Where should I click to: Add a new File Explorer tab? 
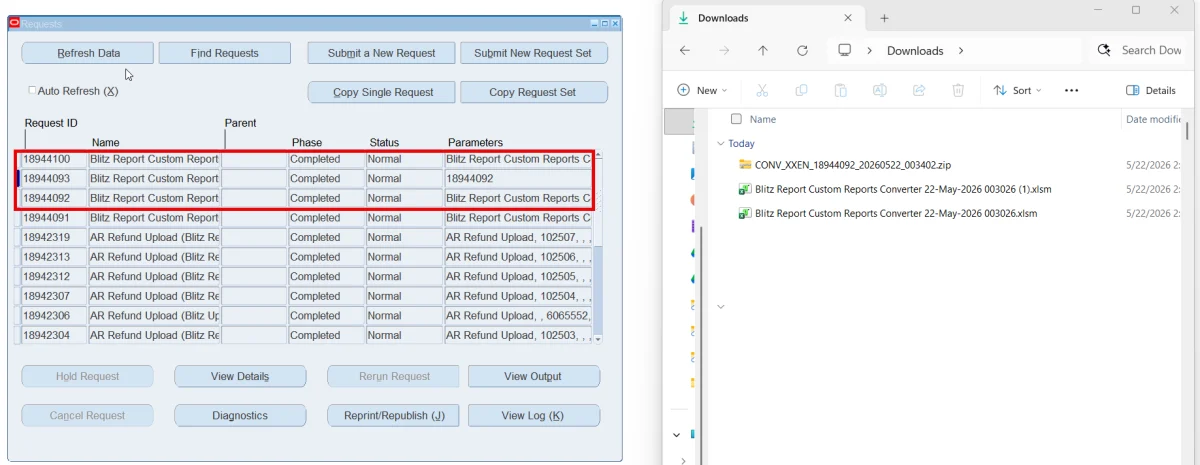(884, 18)
